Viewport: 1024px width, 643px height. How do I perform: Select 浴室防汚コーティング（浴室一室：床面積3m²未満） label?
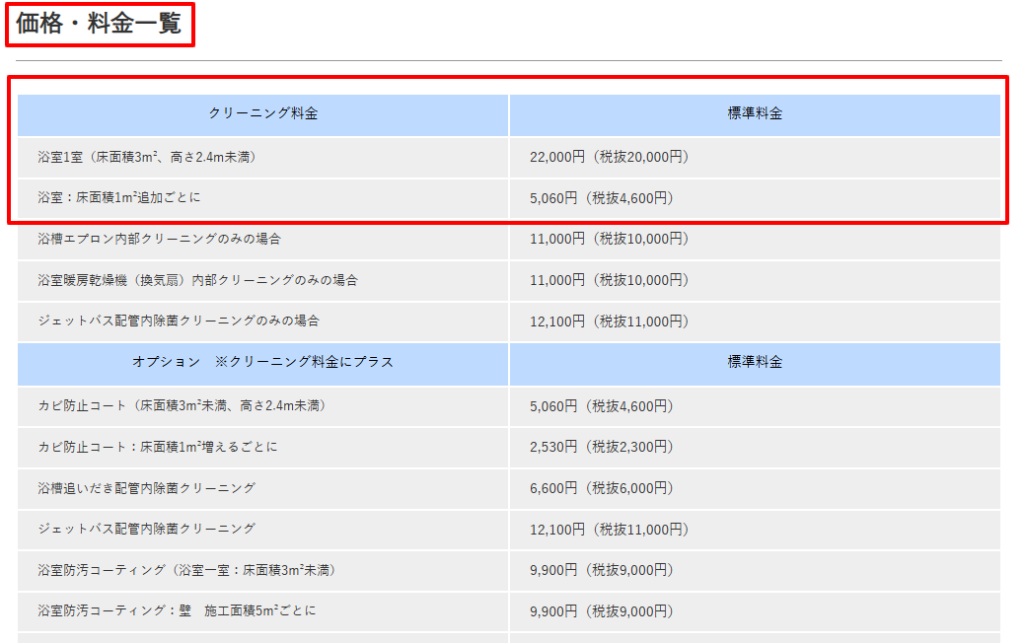coord(187,570)
